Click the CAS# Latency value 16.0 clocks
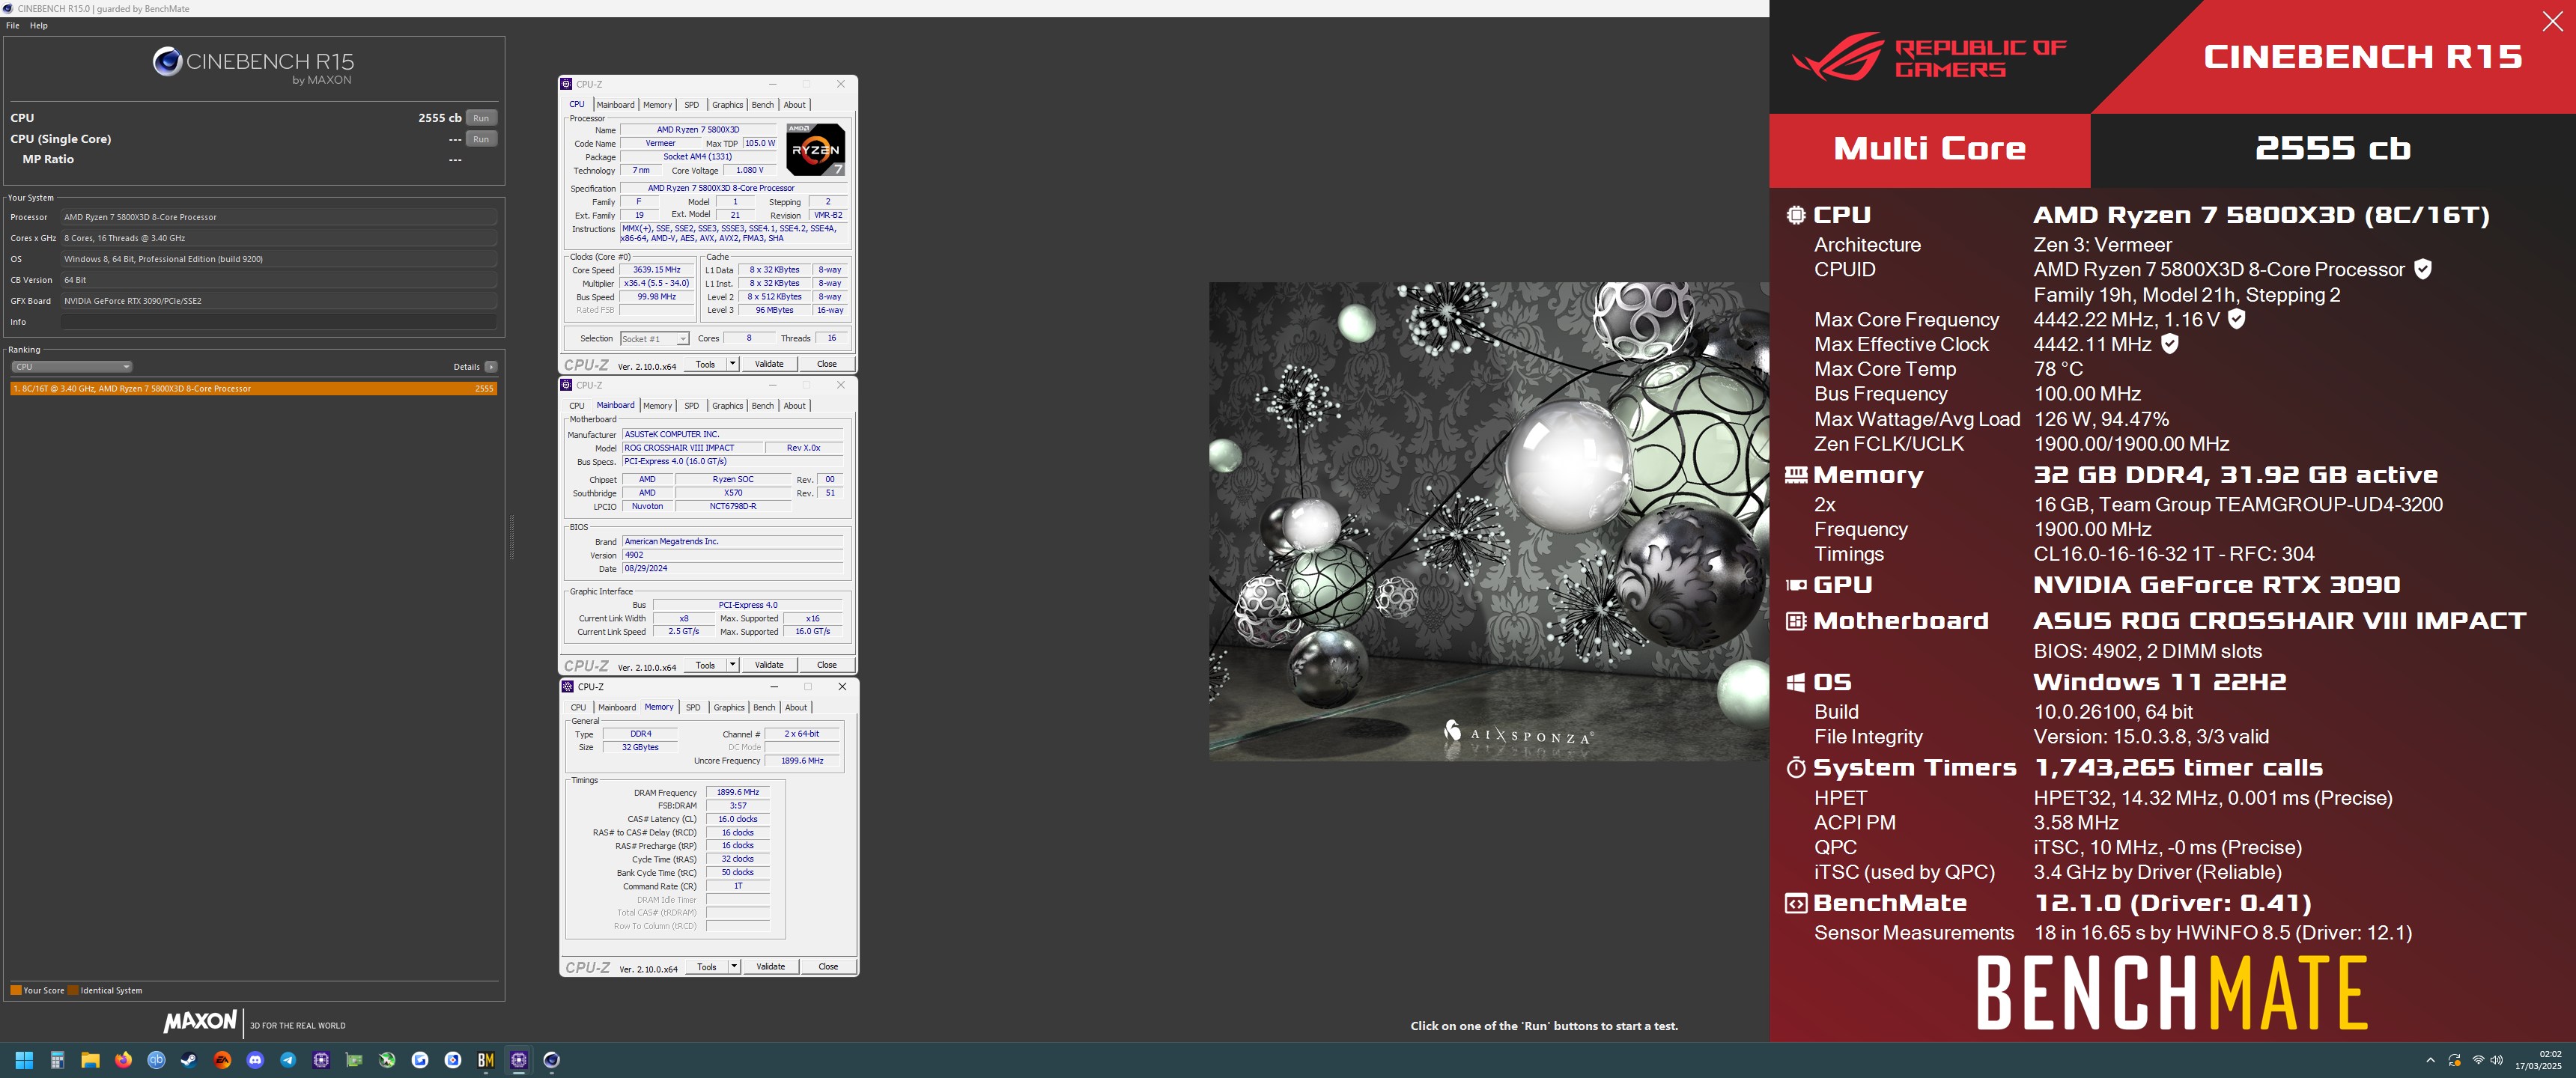2576x1078 pixels. click(738, 820)
